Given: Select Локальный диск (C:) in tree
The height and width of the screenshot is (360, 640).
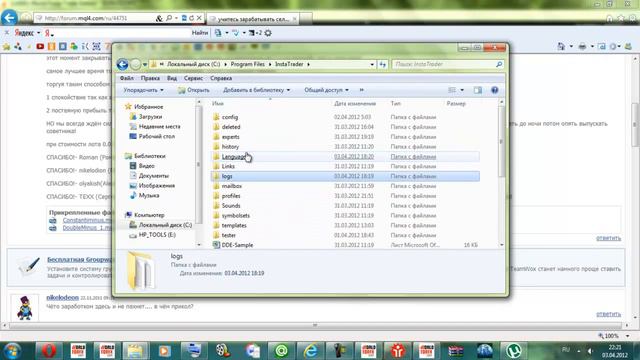Looking at the screenshot, I should [x=165, y=225].
